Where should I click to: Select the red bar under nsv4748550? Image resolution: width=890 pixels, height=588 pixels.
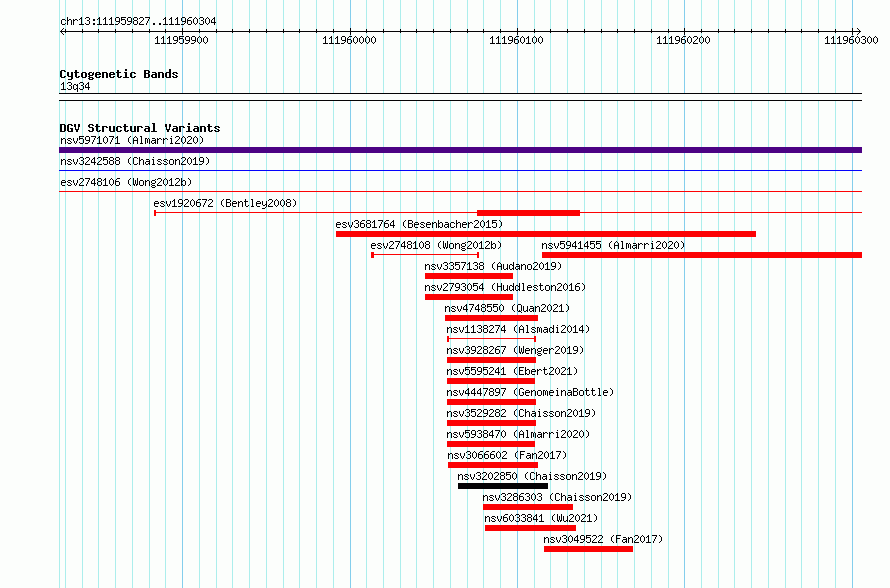tap(491, 318)
